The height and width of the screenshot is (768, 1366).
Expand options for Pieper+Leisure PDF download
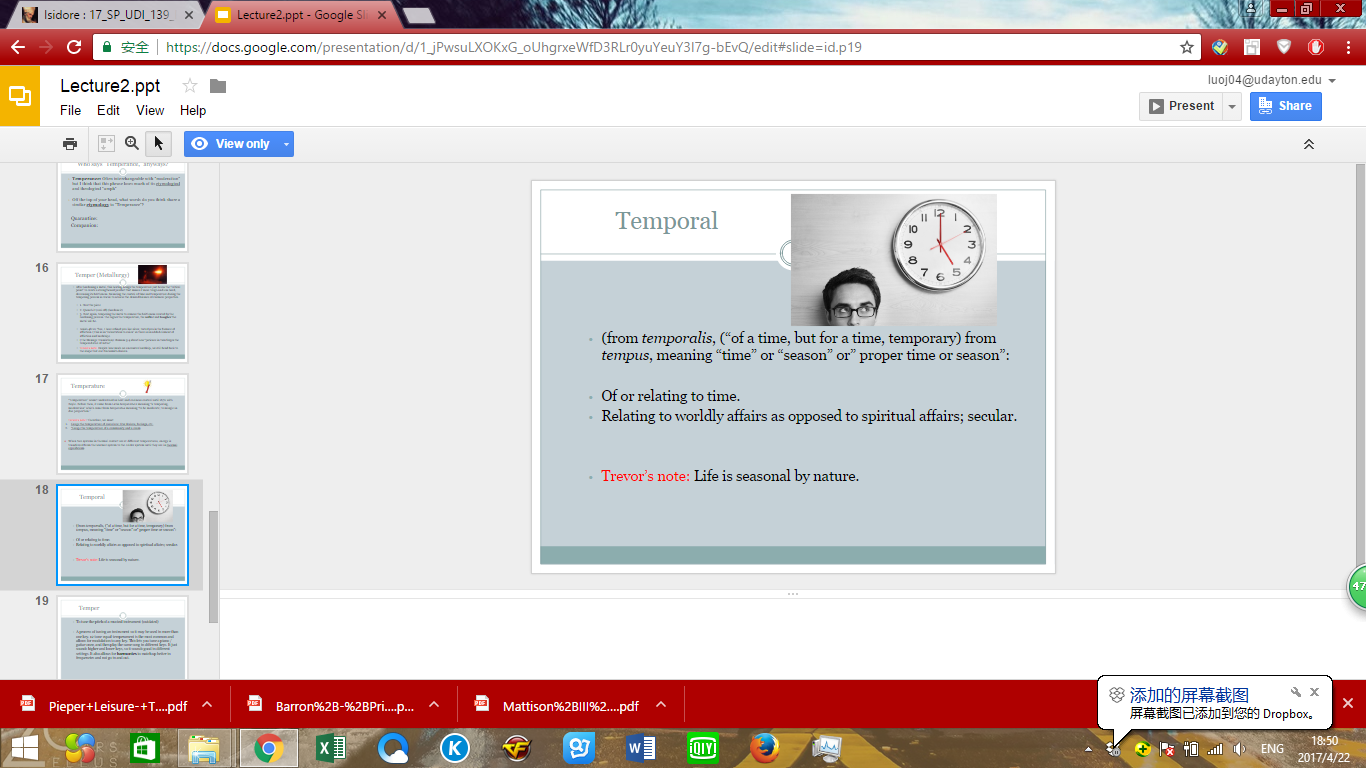207,705
